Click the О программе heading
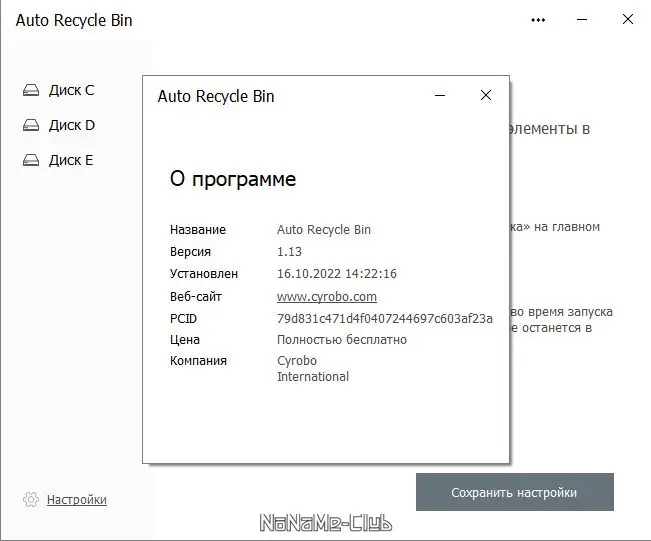This screenshot has height=541, width=651. pos(233,180)
